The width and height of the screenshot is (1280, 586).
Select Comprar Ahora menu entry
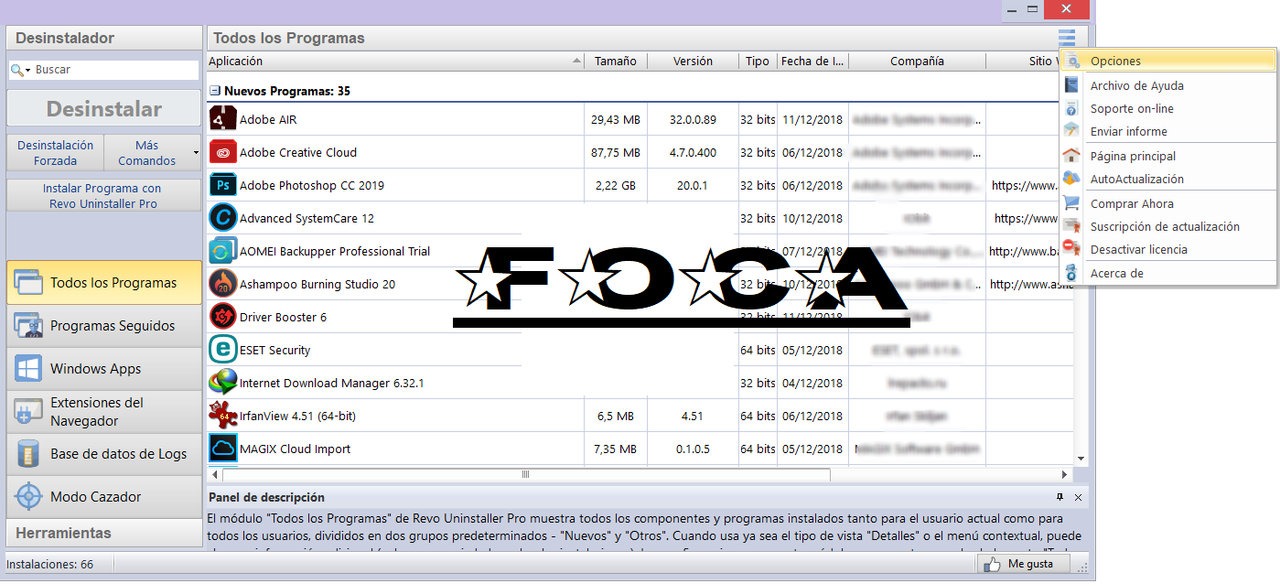coord(1168,204)
